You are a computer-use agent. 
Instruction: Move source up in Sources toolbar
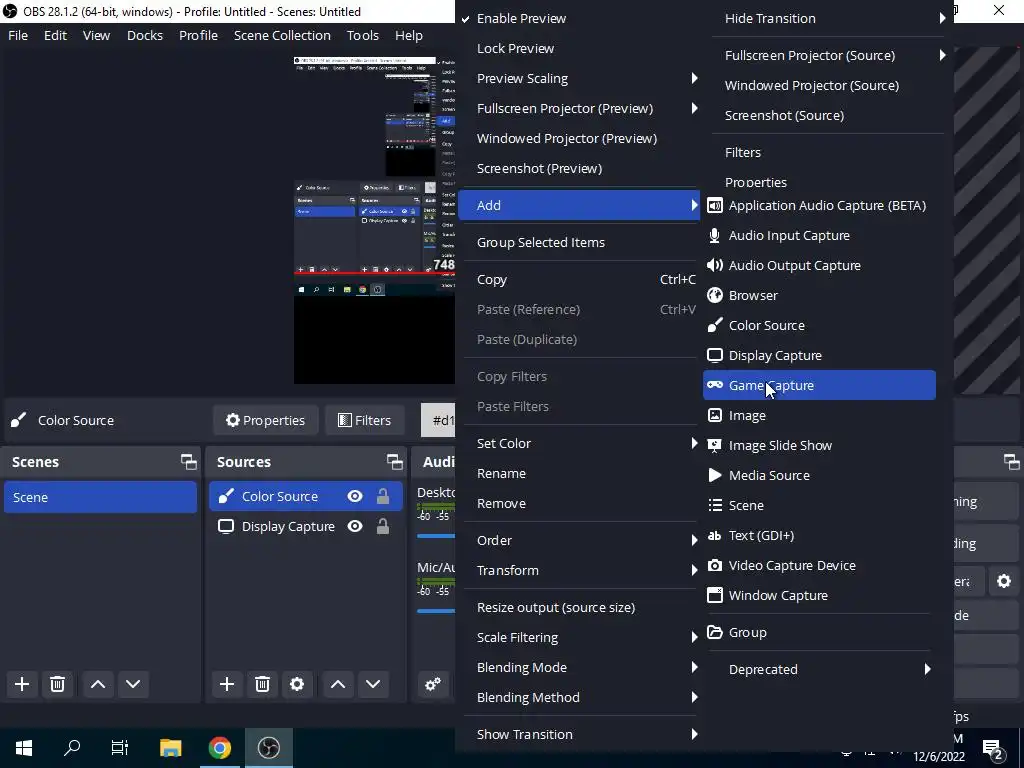[x=338, y=684]
